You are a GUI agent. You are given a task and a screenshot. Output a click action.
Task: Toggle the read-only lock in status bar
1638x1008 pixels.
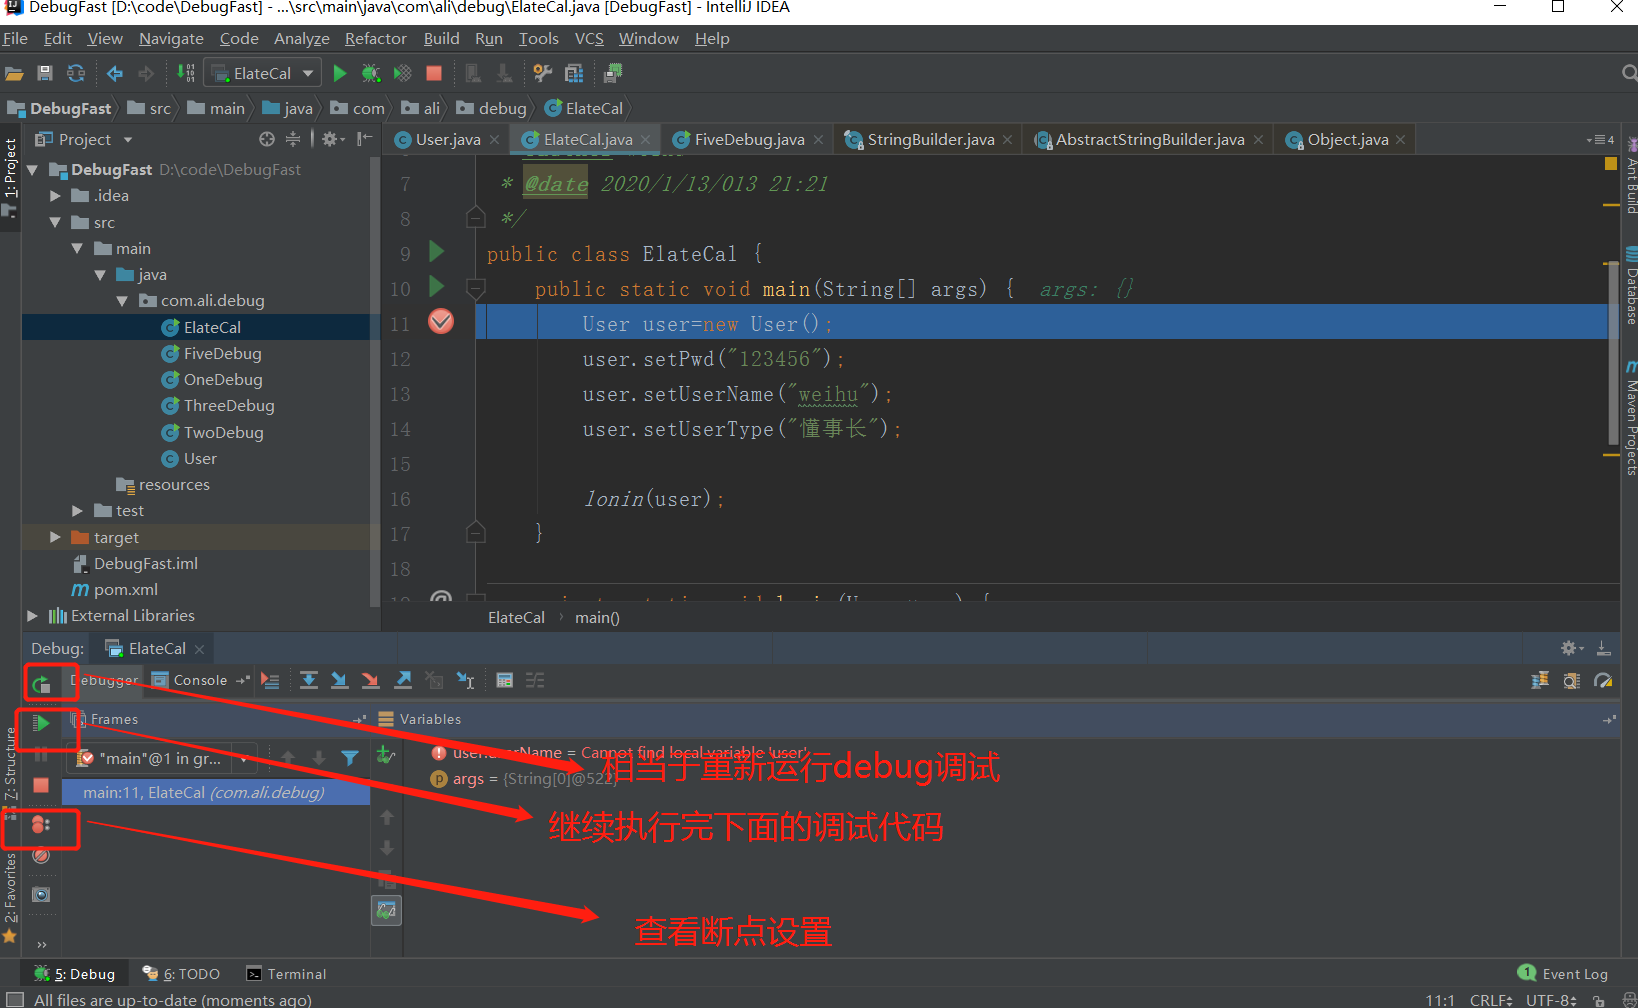[x=1599, y=1000]
